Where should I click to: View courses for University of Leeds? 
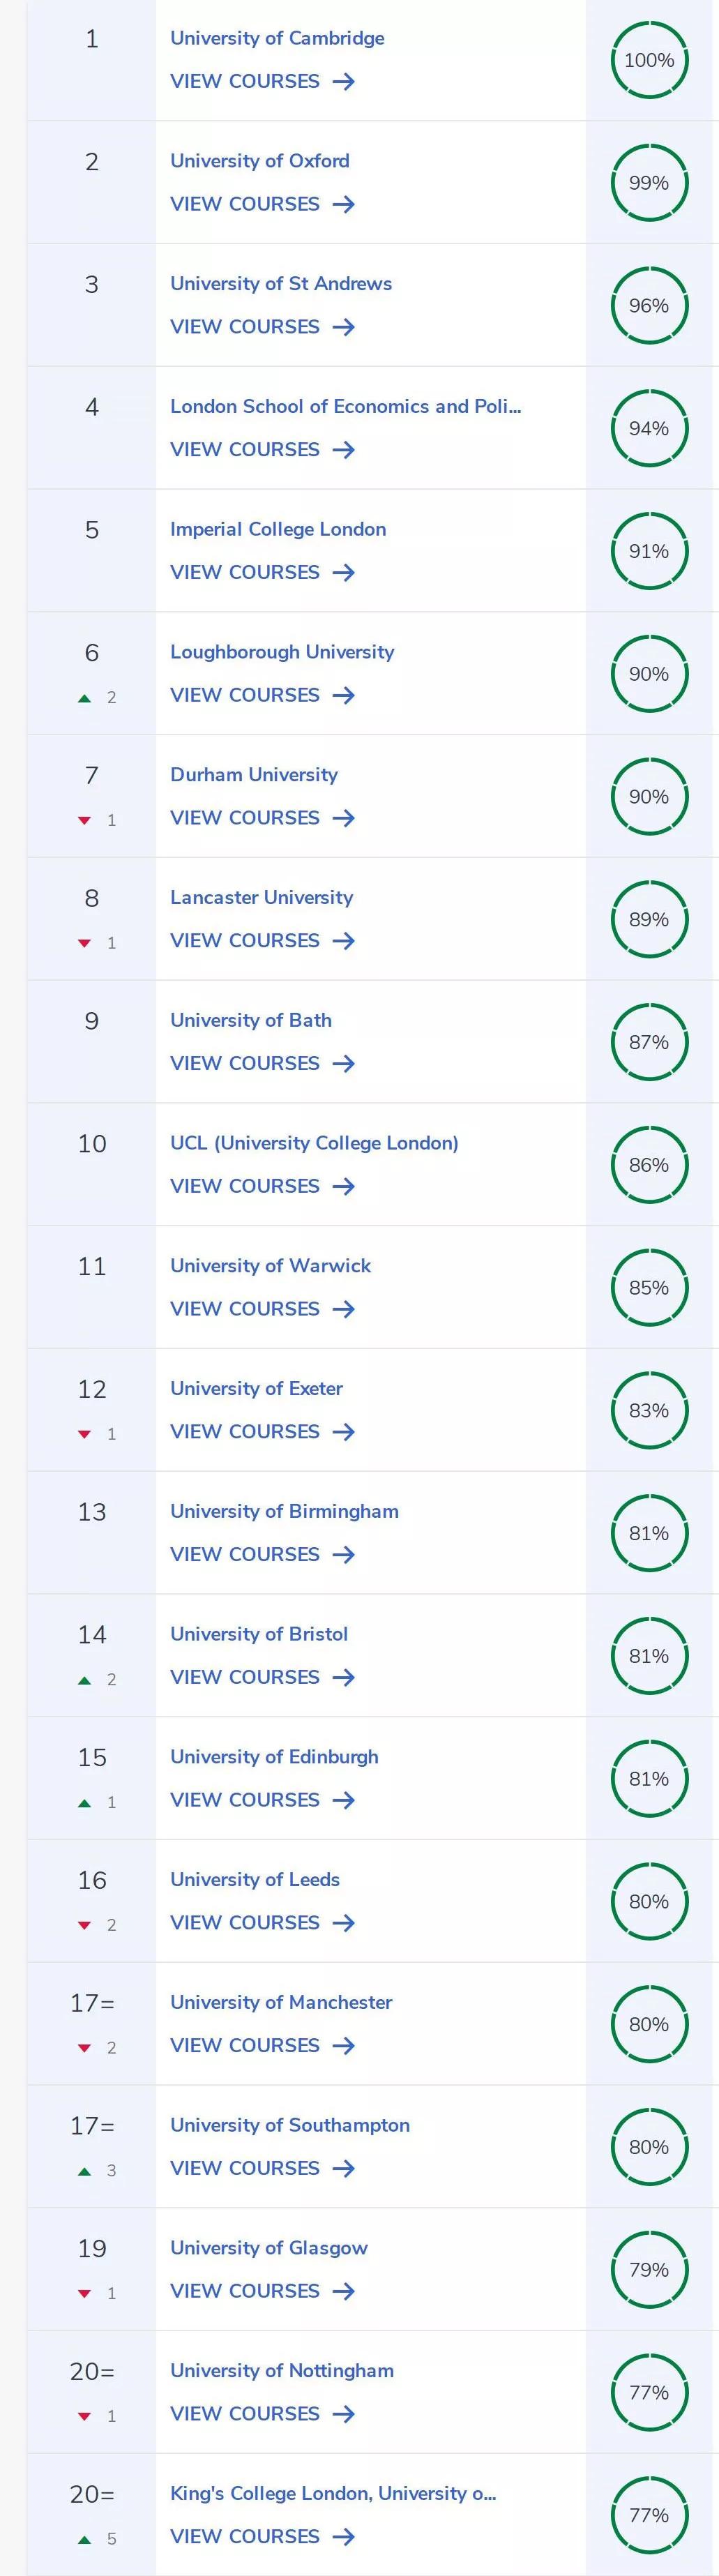pos(245,1922)
